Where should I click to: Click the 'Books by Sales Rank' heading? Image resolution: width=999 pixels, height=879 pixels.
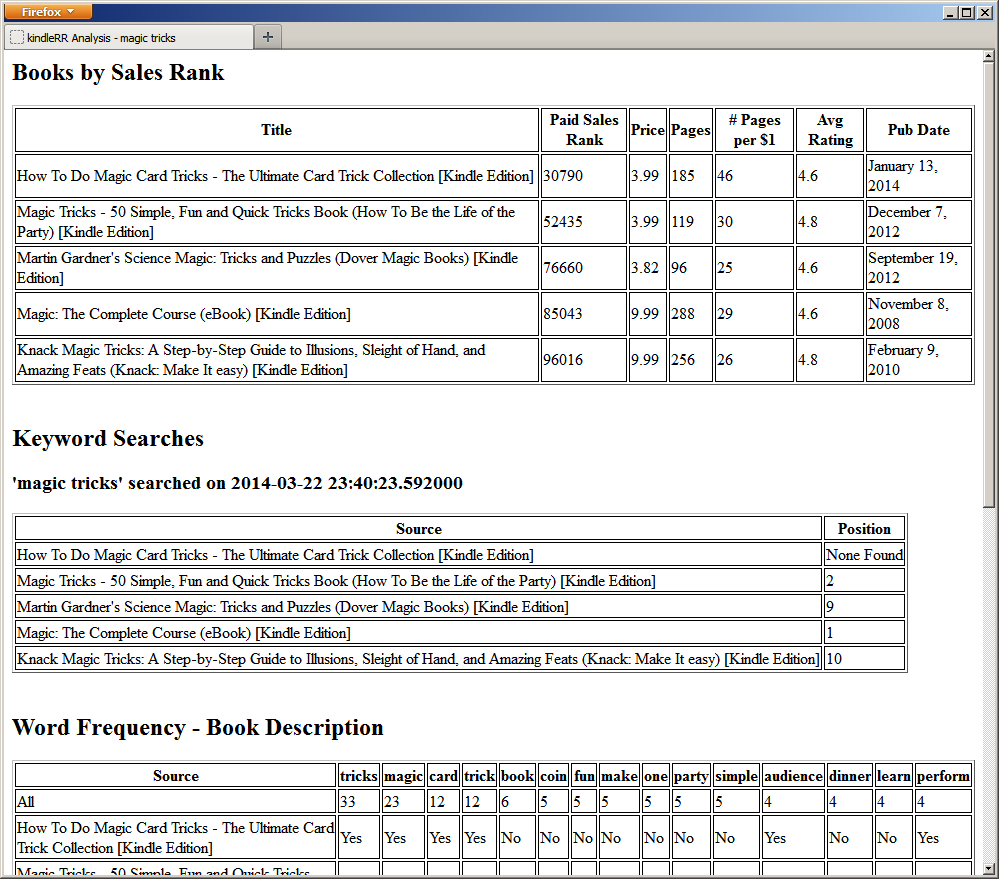point(118,73)
